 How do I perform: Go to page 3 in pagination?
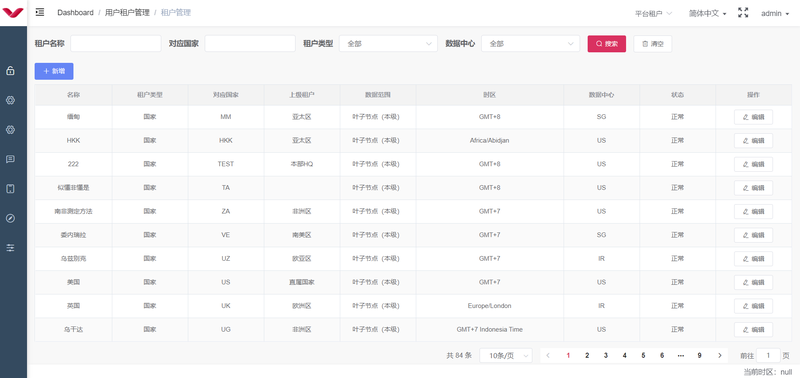(606, 356)
